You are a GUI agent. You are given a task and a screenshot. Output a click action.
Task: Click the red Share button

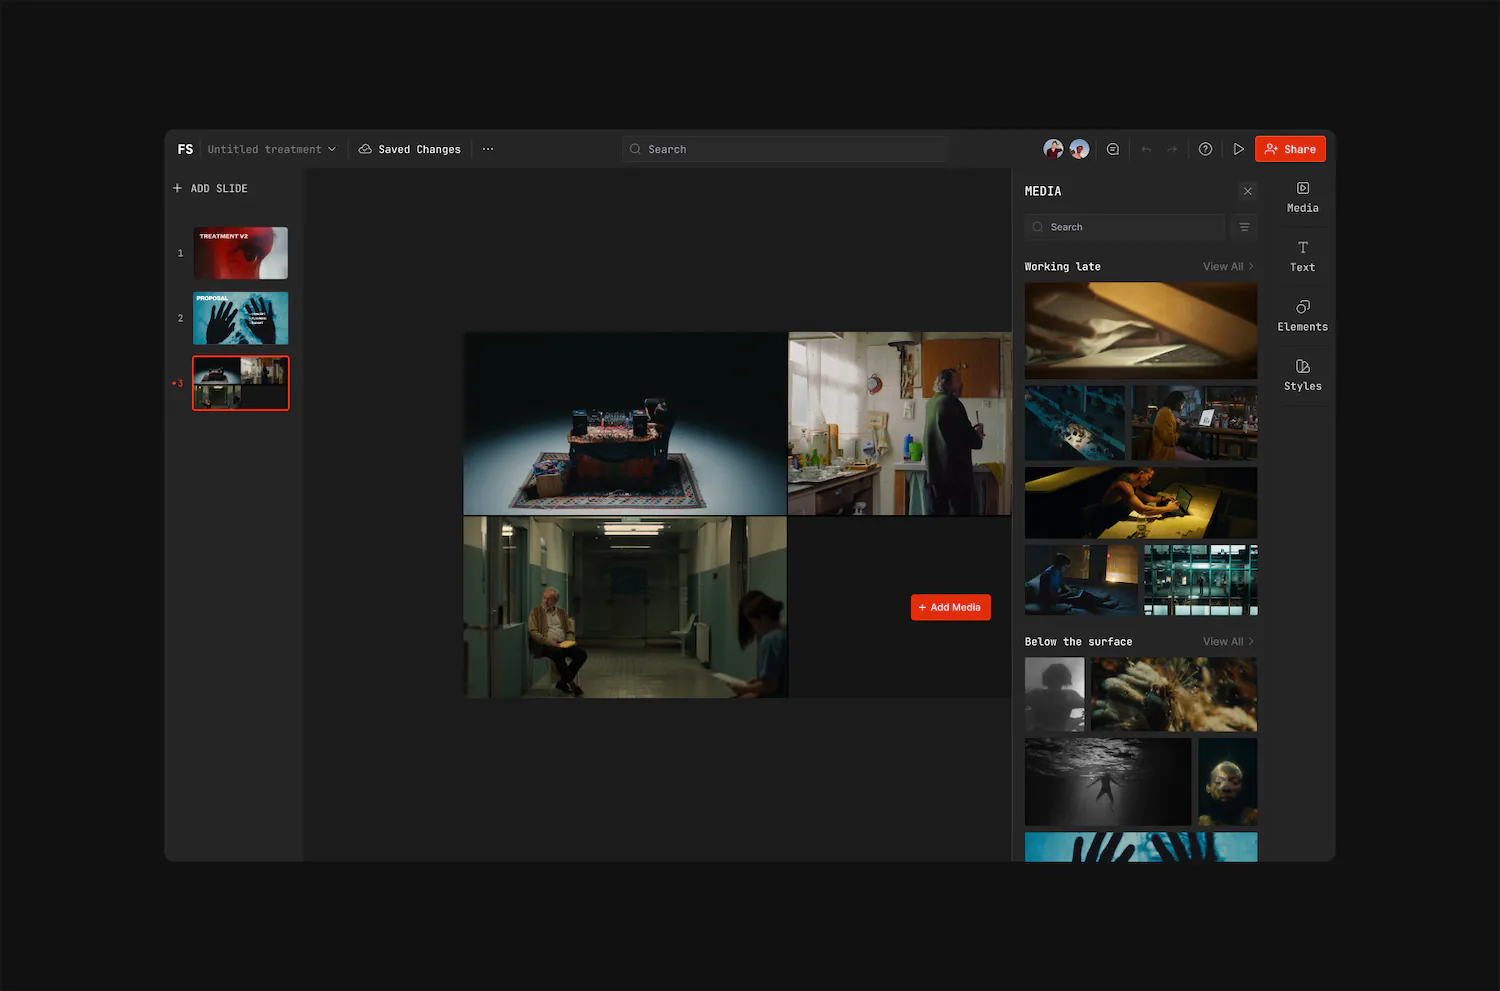point(1290,148)
